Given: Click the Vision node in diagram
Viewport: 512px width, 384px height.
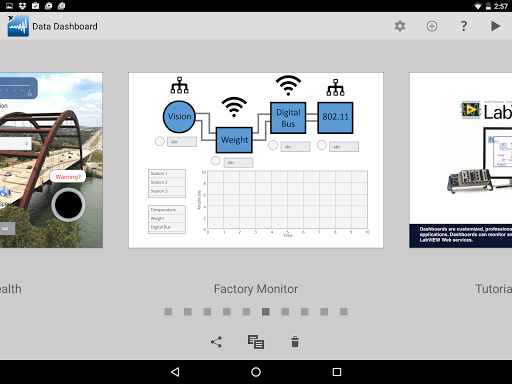Looking at the screenshot, I should click(179, 117).
